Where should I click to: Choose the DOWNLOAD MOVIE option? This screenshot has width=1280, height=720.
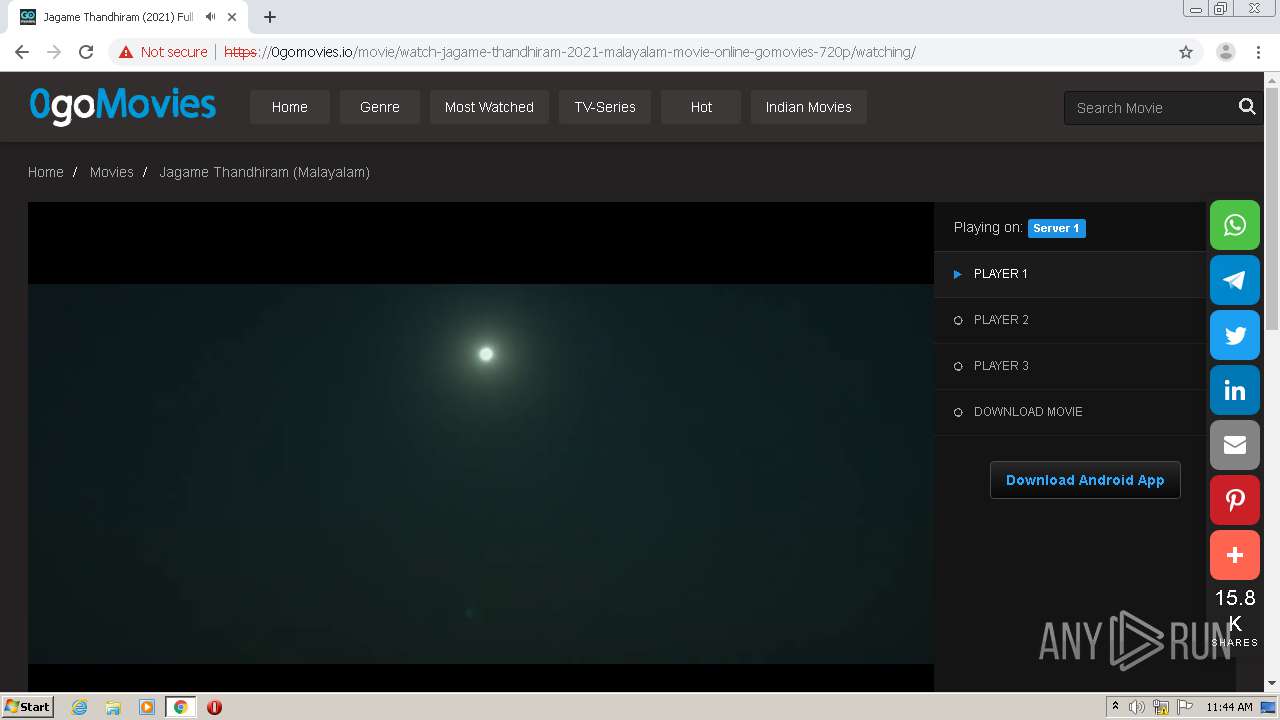pos(1070,412)
